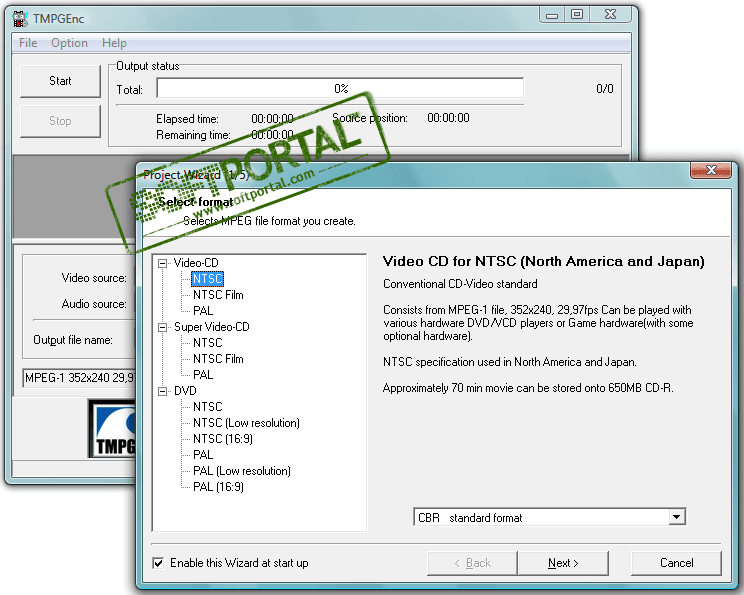Click the Total progress bar
The width and height of the screenshot is (744, 595).
click(340, 89)
